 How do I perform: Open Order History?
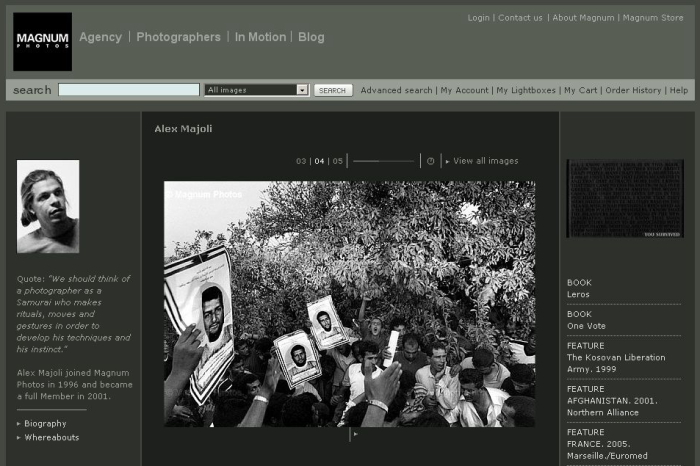pos(633,90)
